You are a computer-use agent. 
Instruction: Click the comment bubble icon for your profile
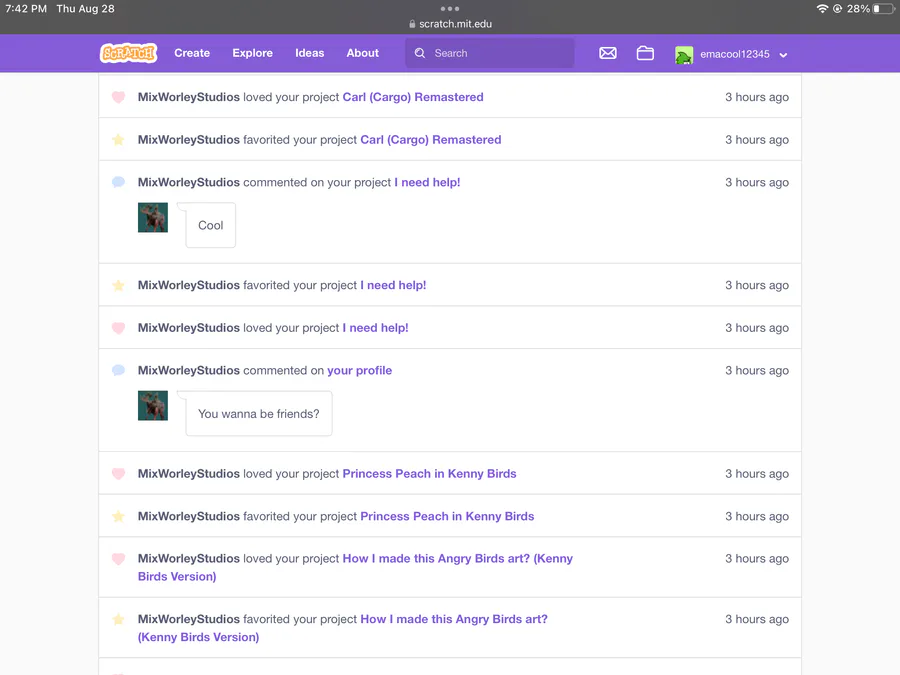point(118,370)
